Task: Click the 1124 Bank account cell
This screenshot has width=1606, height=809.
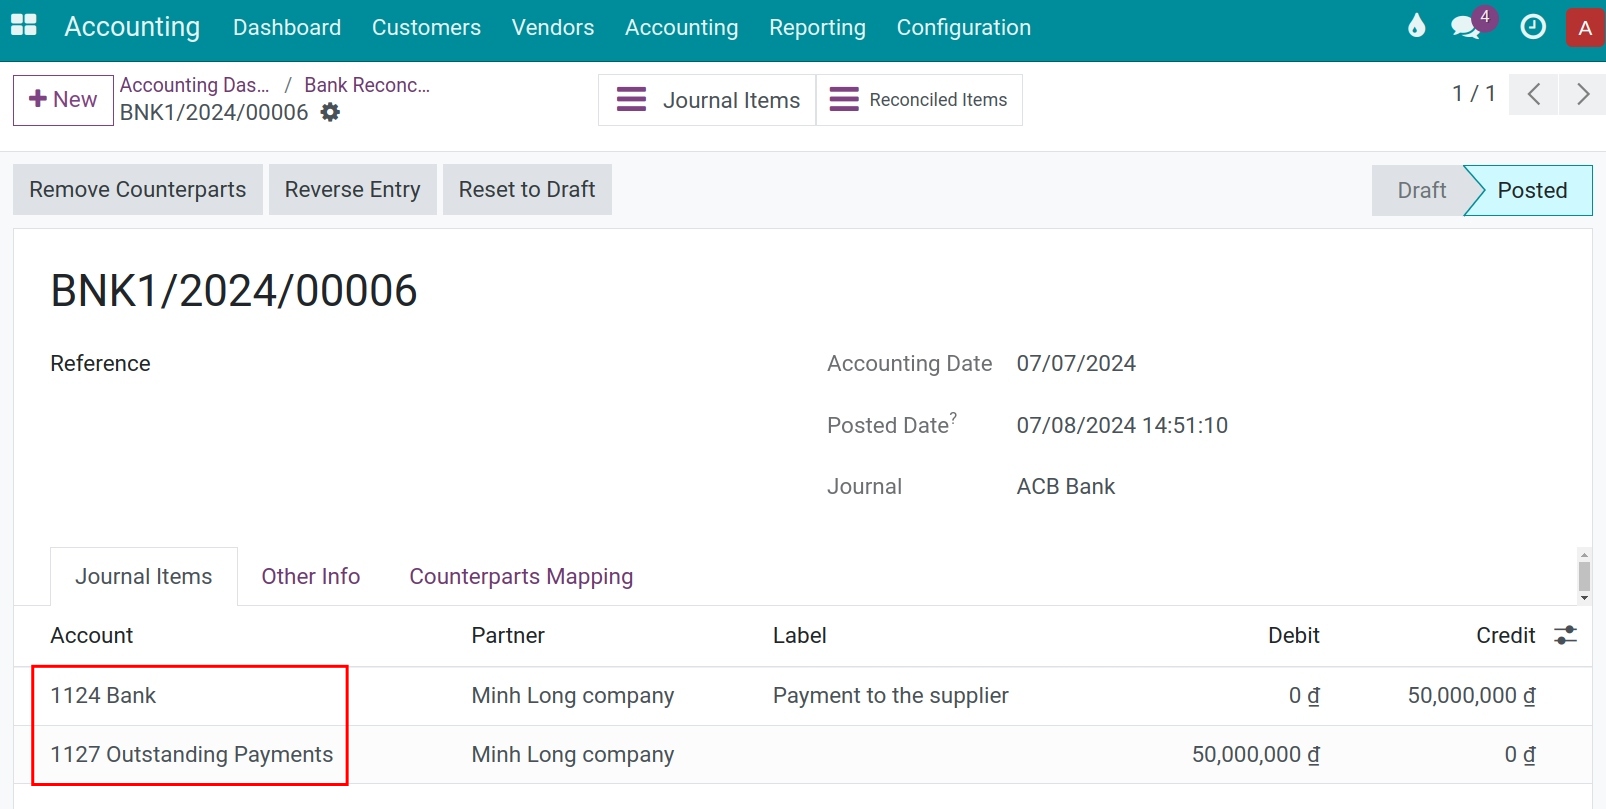Action: [103, 696]
